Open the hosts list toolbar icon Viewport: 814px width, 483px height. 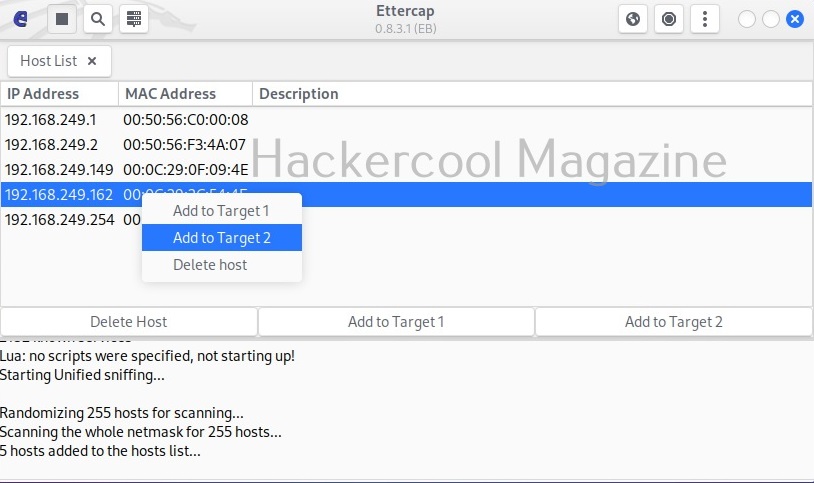[134, 19]
